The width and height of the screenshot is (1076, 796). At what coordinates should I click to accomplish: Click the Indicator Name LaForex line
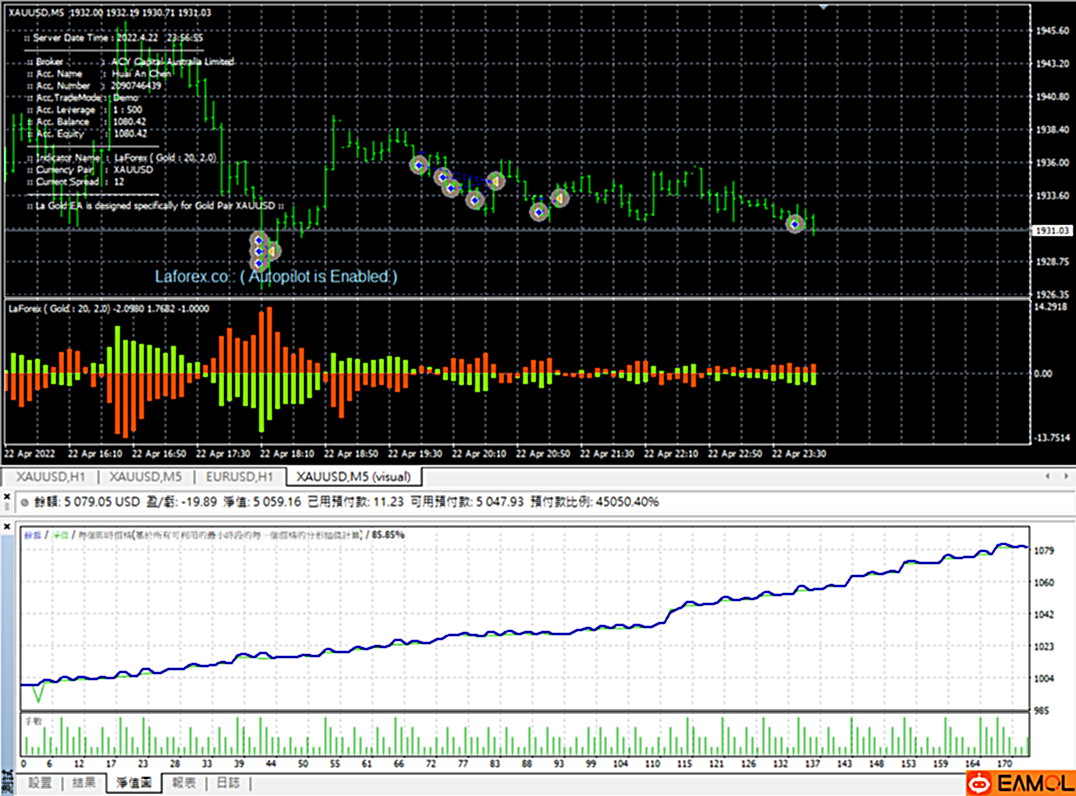click(122, 158)
